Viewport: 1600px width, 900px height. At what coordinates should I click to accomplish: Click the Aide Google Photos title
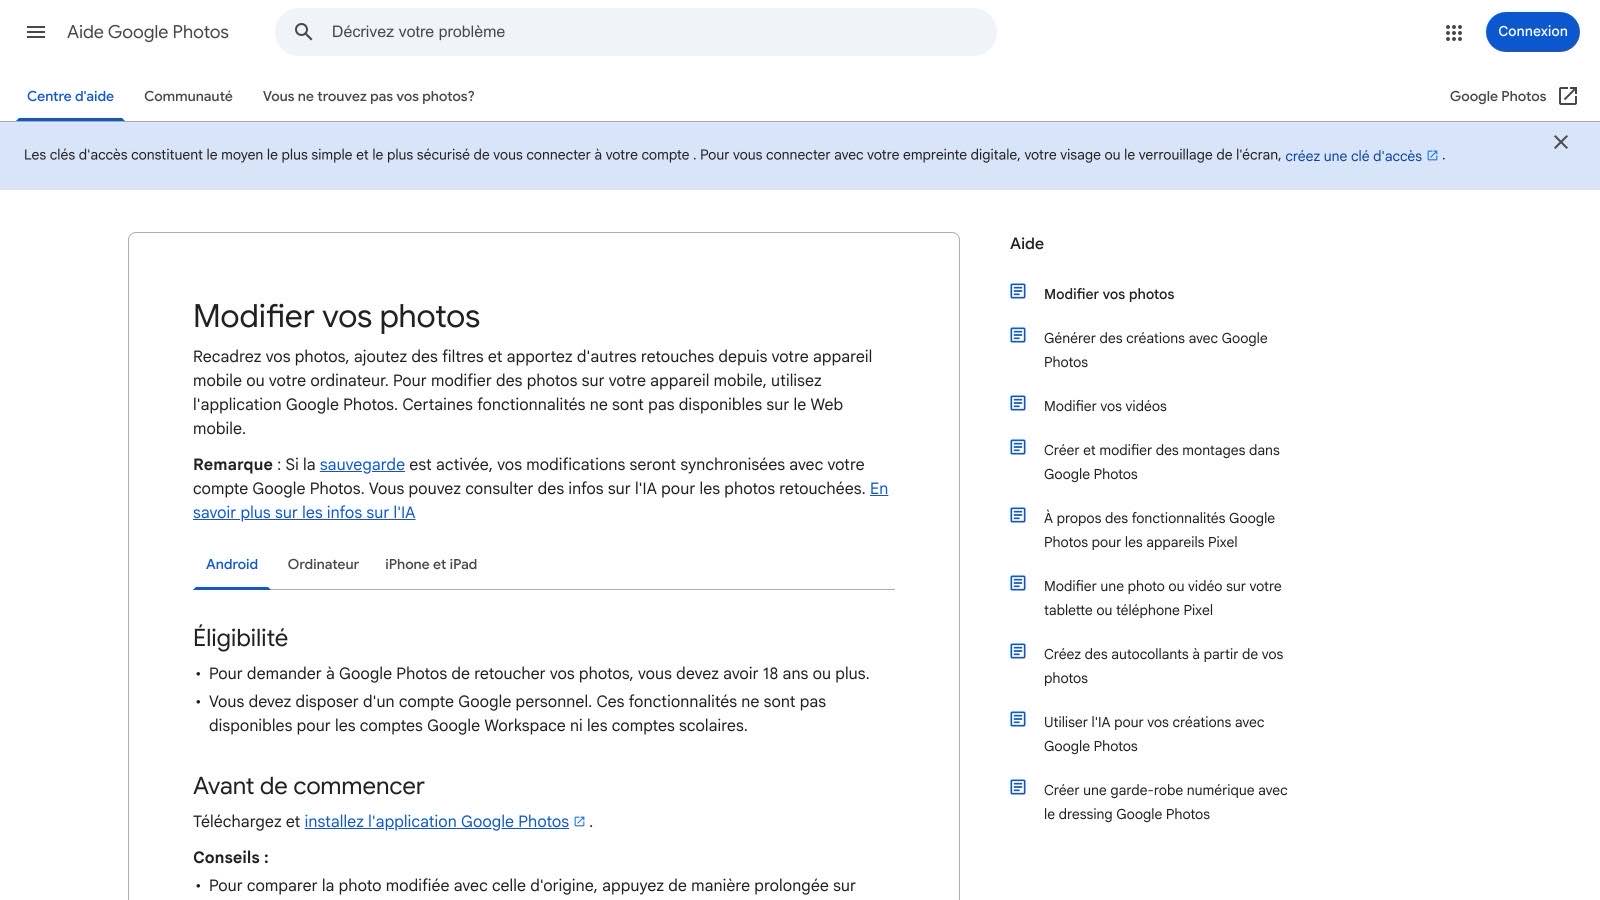148,32
